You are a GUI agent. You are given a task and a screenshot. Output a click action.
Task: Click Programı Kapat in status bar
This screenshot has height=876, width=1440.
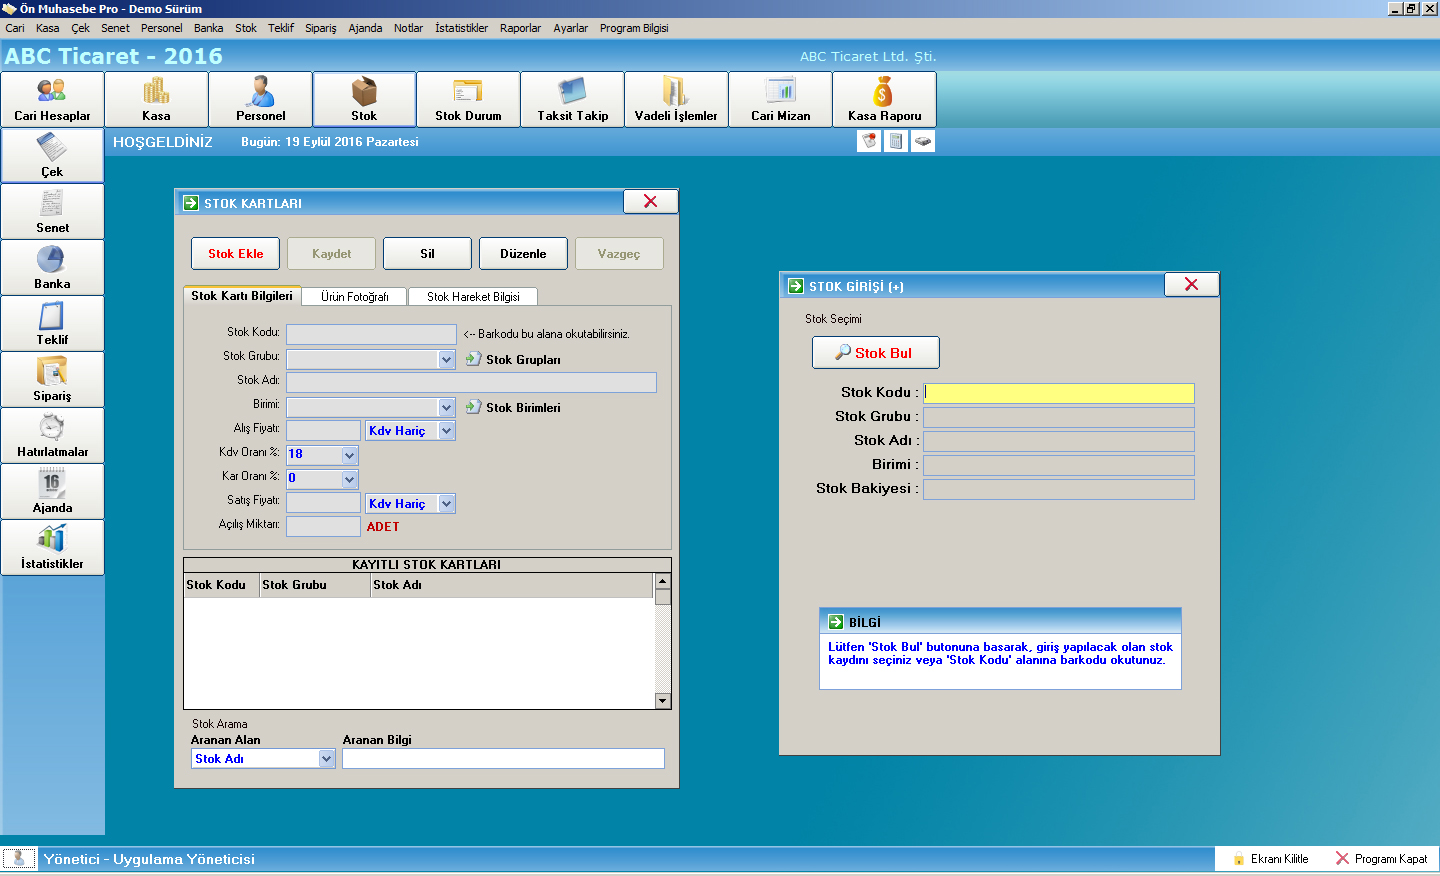pyautogui.click(x=1382, y=859)
